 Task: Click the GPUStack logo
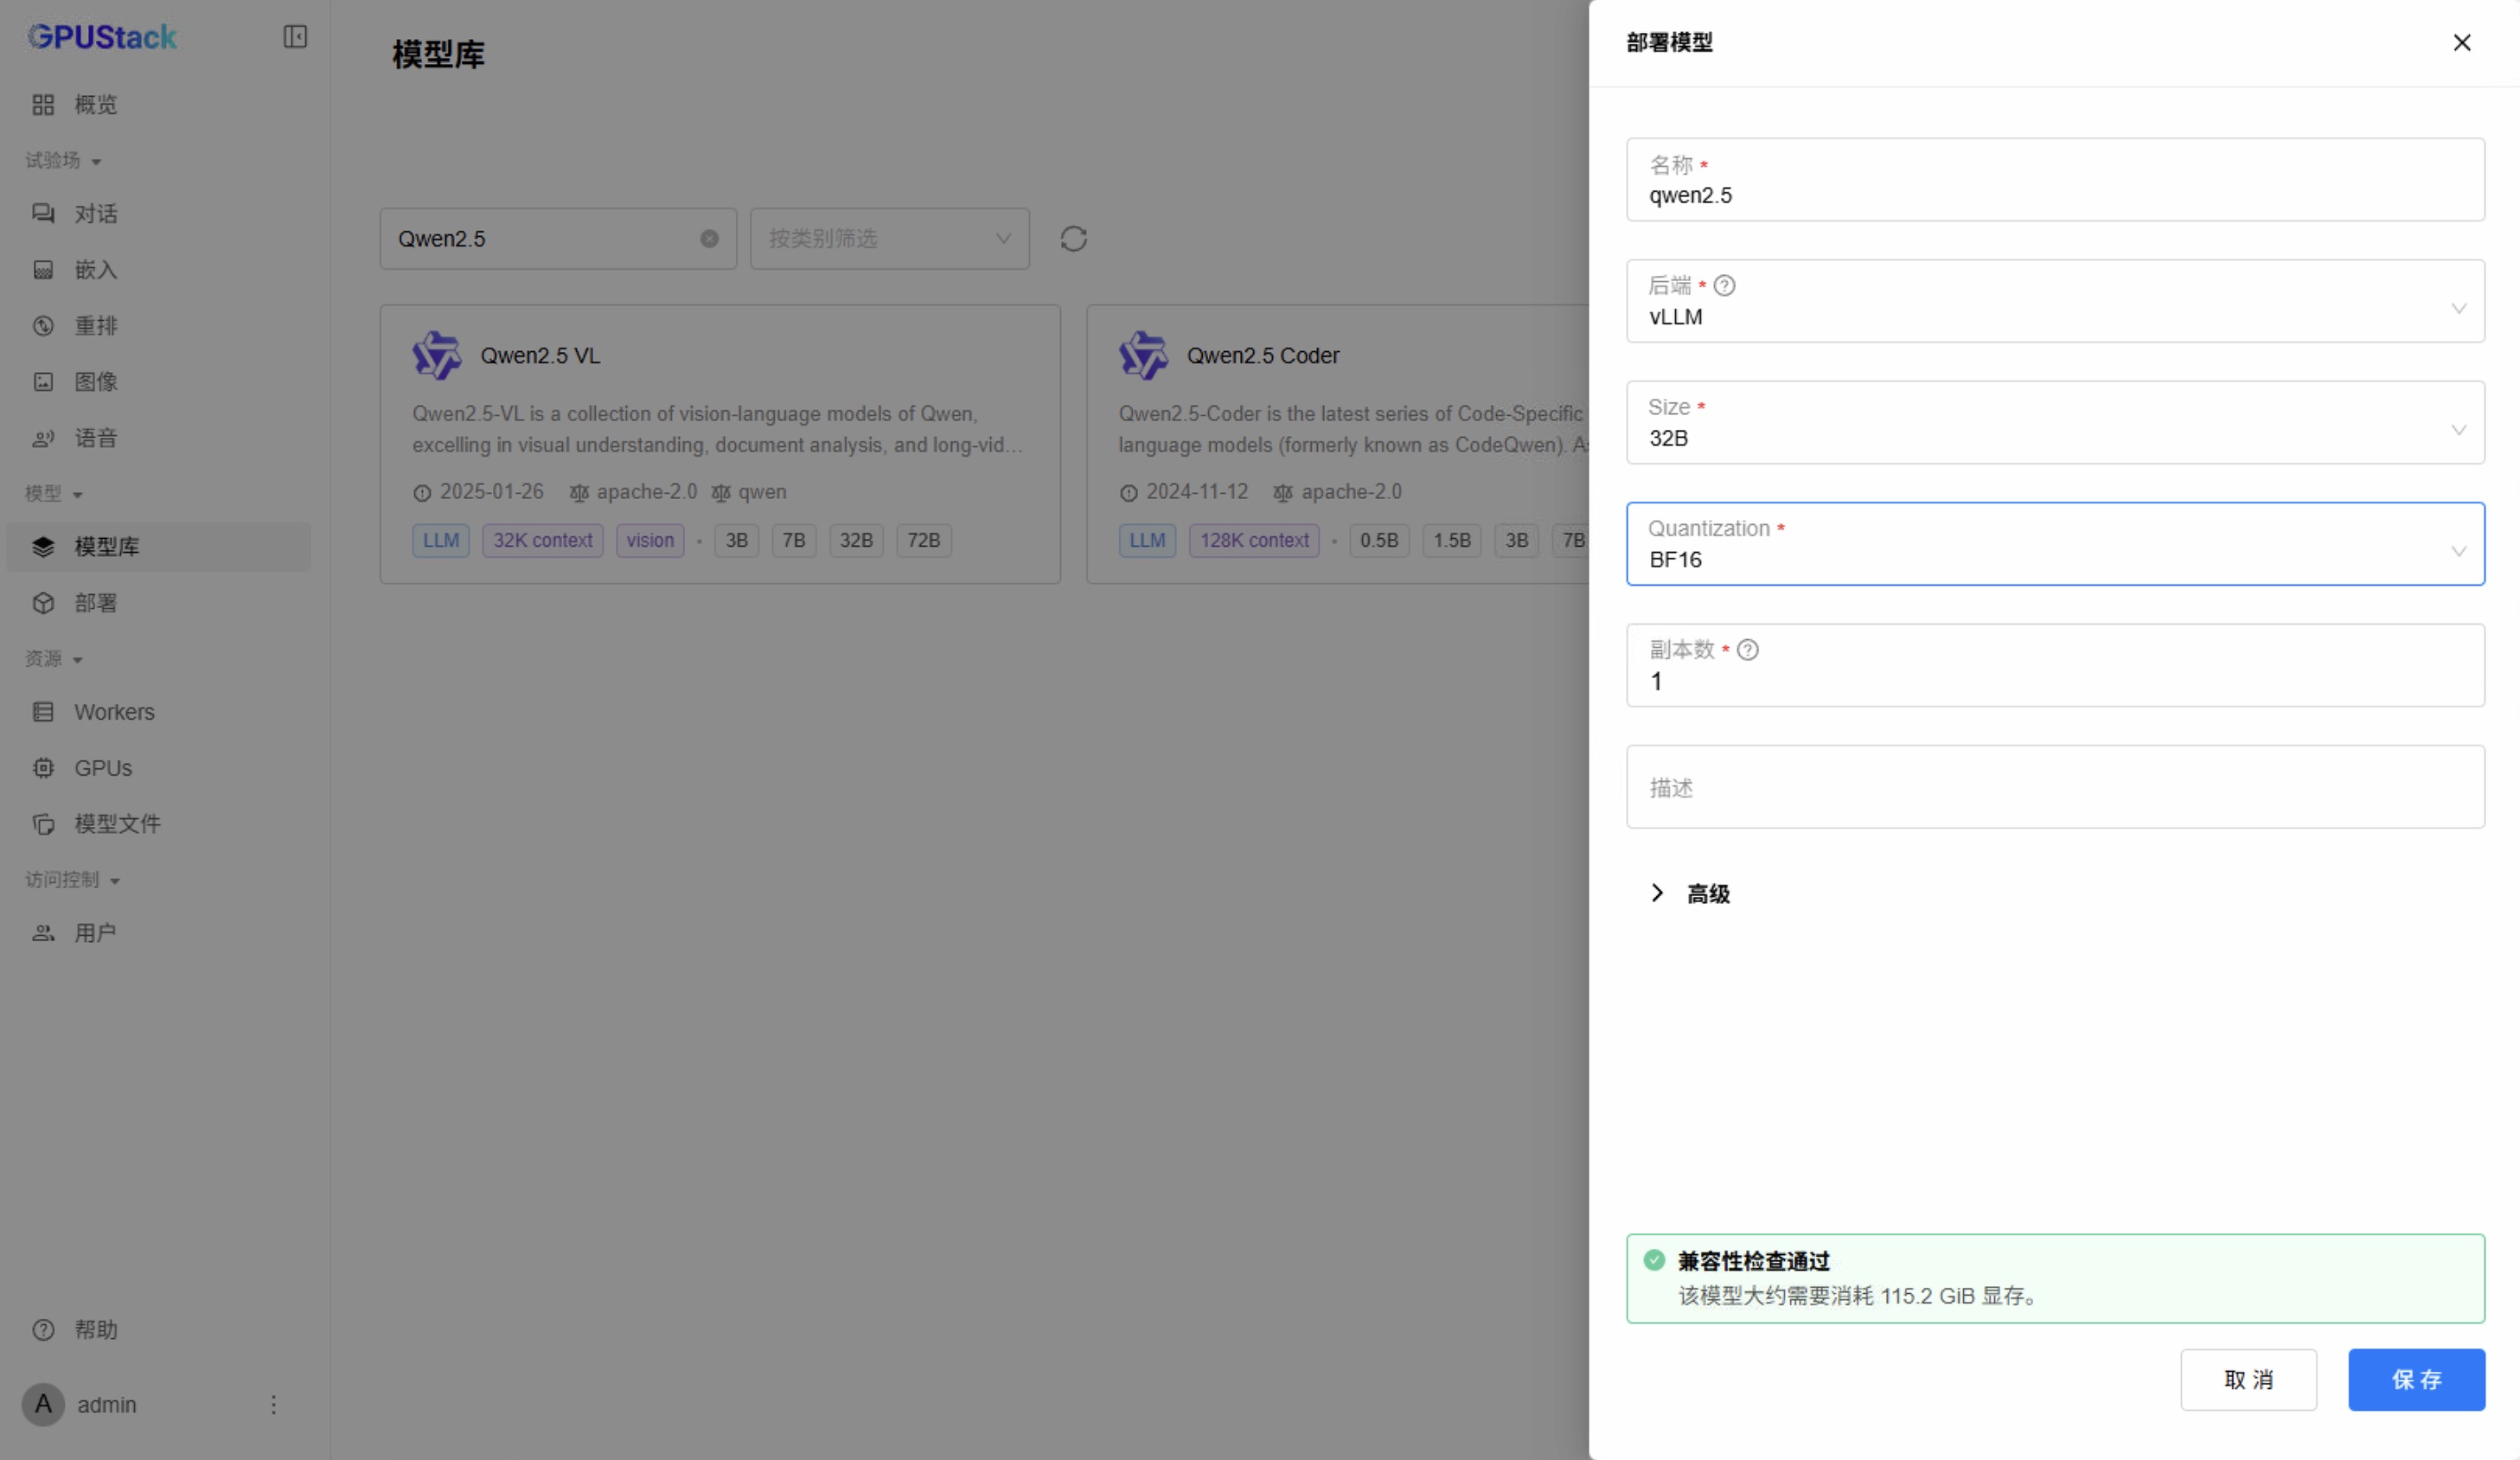[x=102, y=37]
